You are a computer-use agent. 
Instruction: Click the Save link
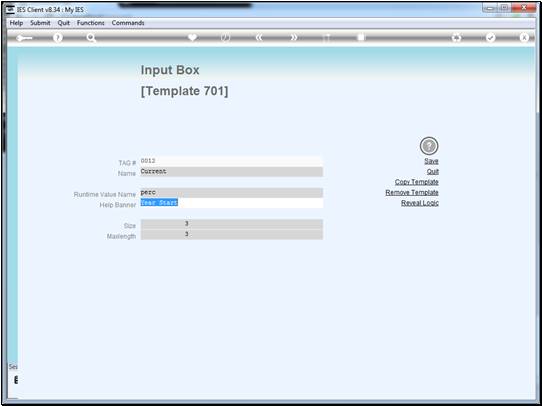(431, 161)
